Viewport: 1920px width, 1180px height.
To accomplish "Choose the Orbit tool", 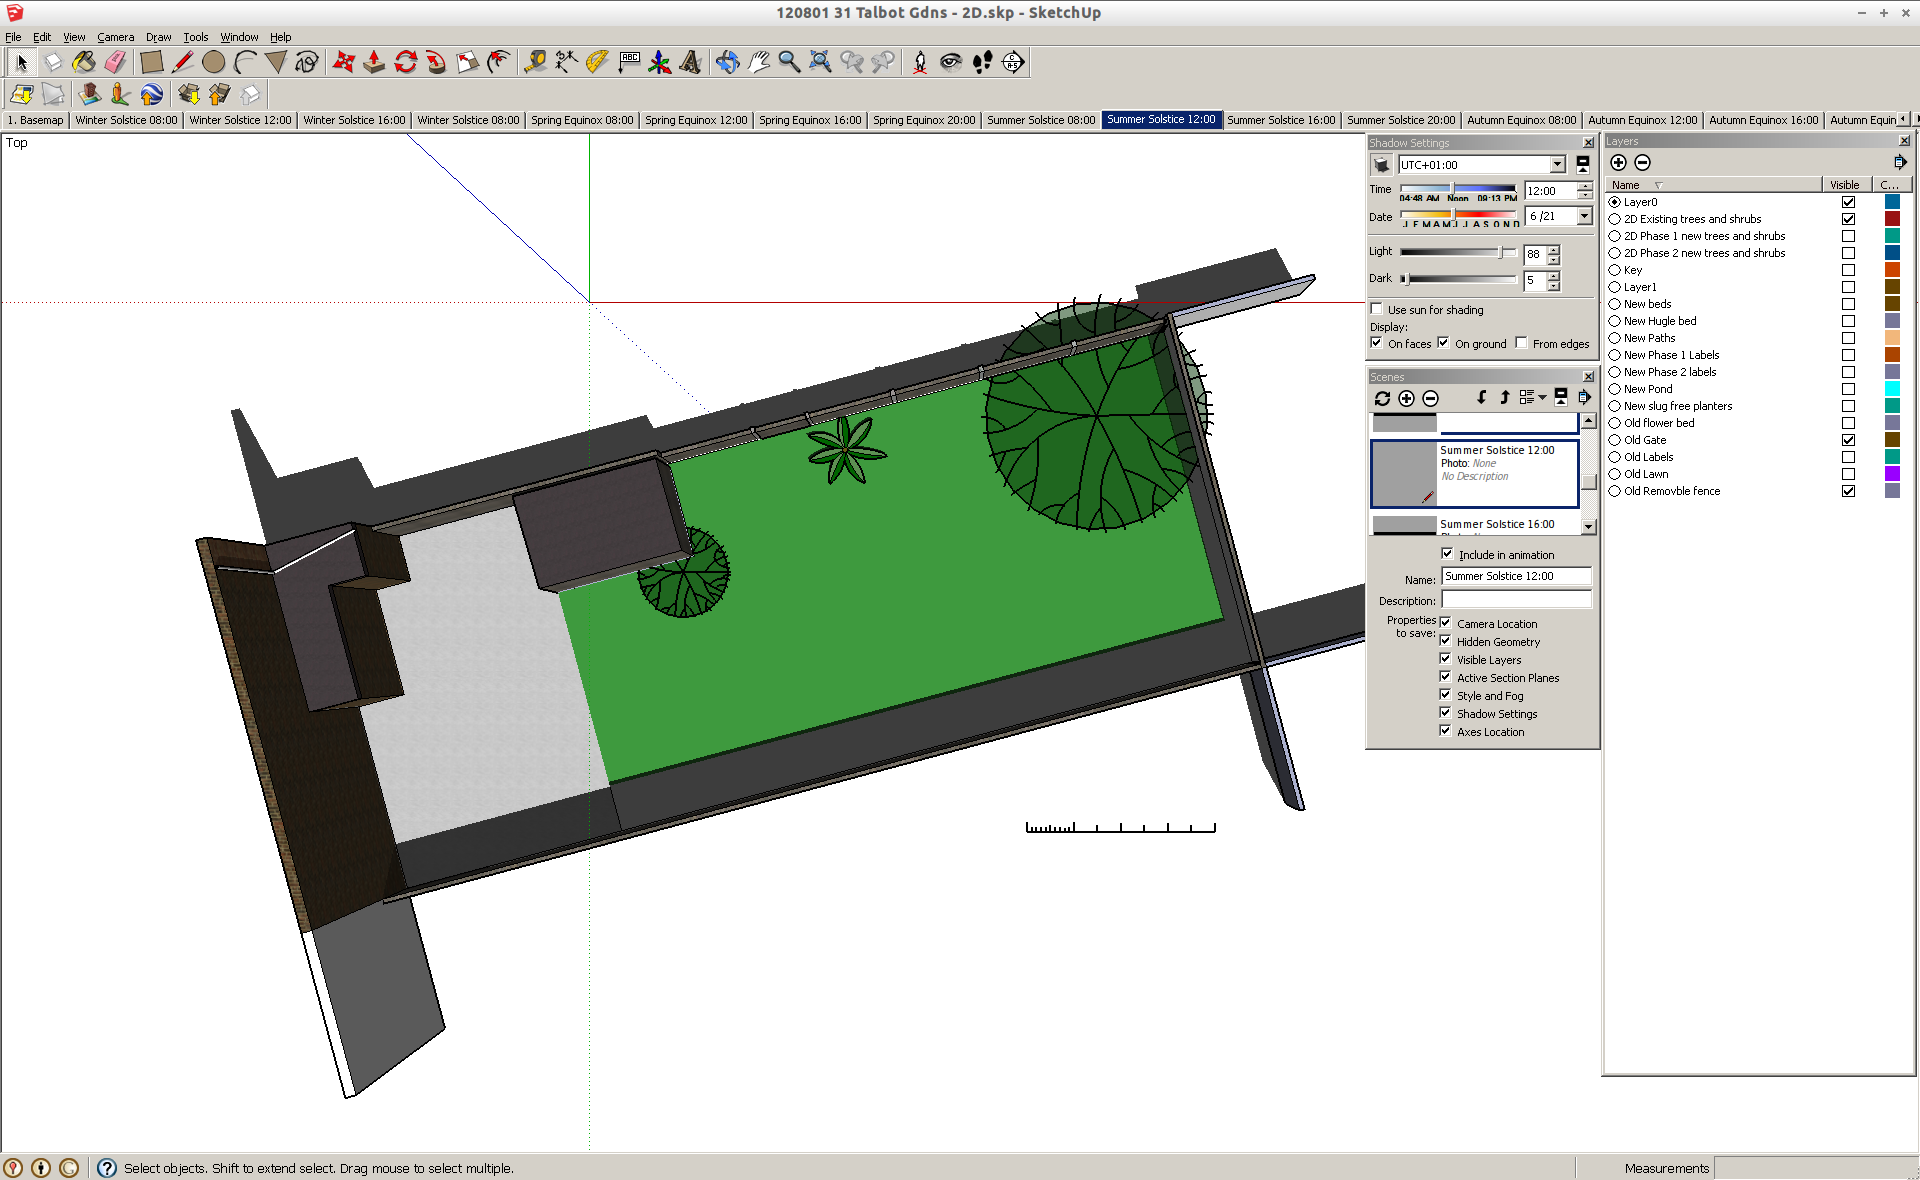I will tap(727, 62).
